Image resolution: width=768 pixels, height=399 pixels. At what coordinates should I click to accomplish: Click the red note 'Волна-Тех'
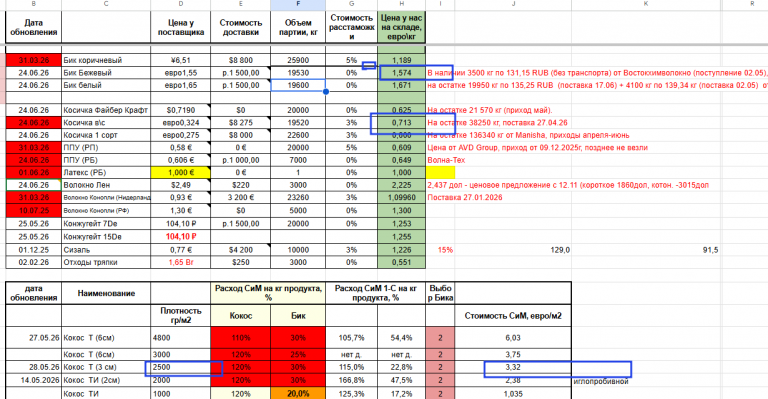coord(446,160)
